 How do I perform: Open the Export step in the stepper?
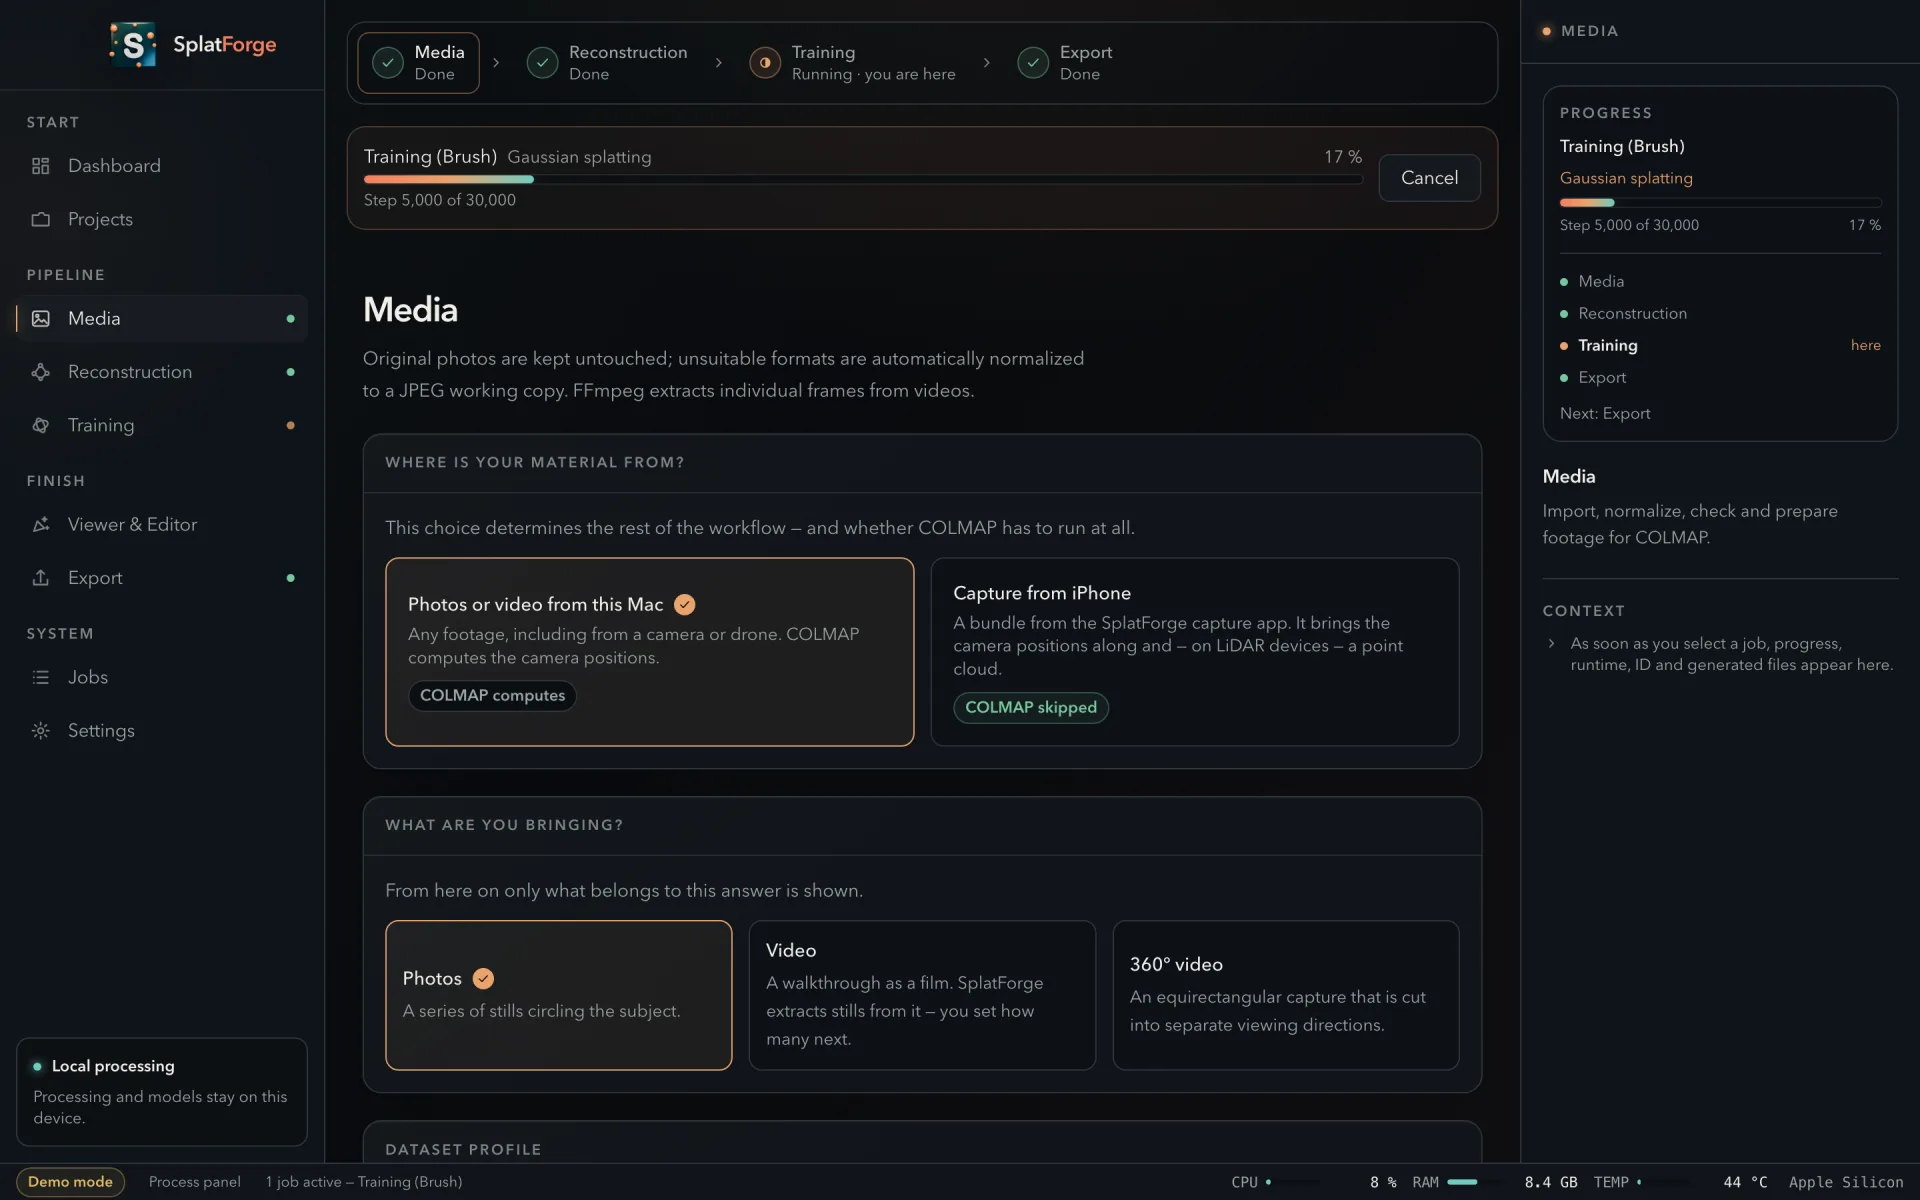pyautogui.click(x=1065, y=63)
